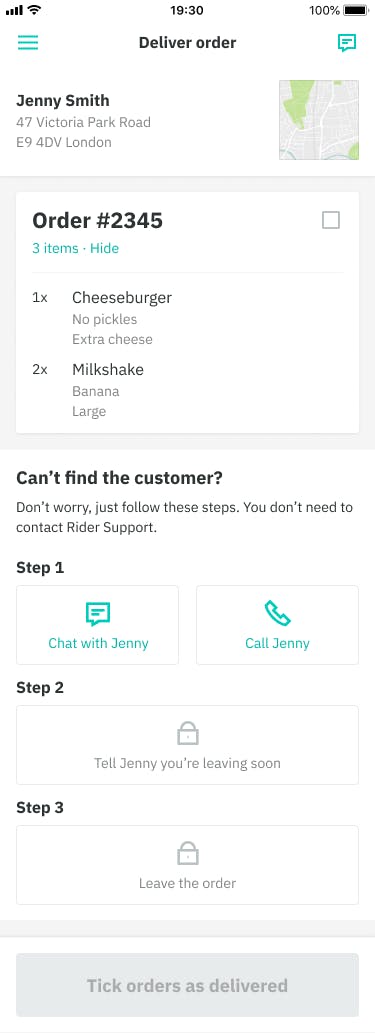Open the delivery map thumbnail

tap(319, 120)
